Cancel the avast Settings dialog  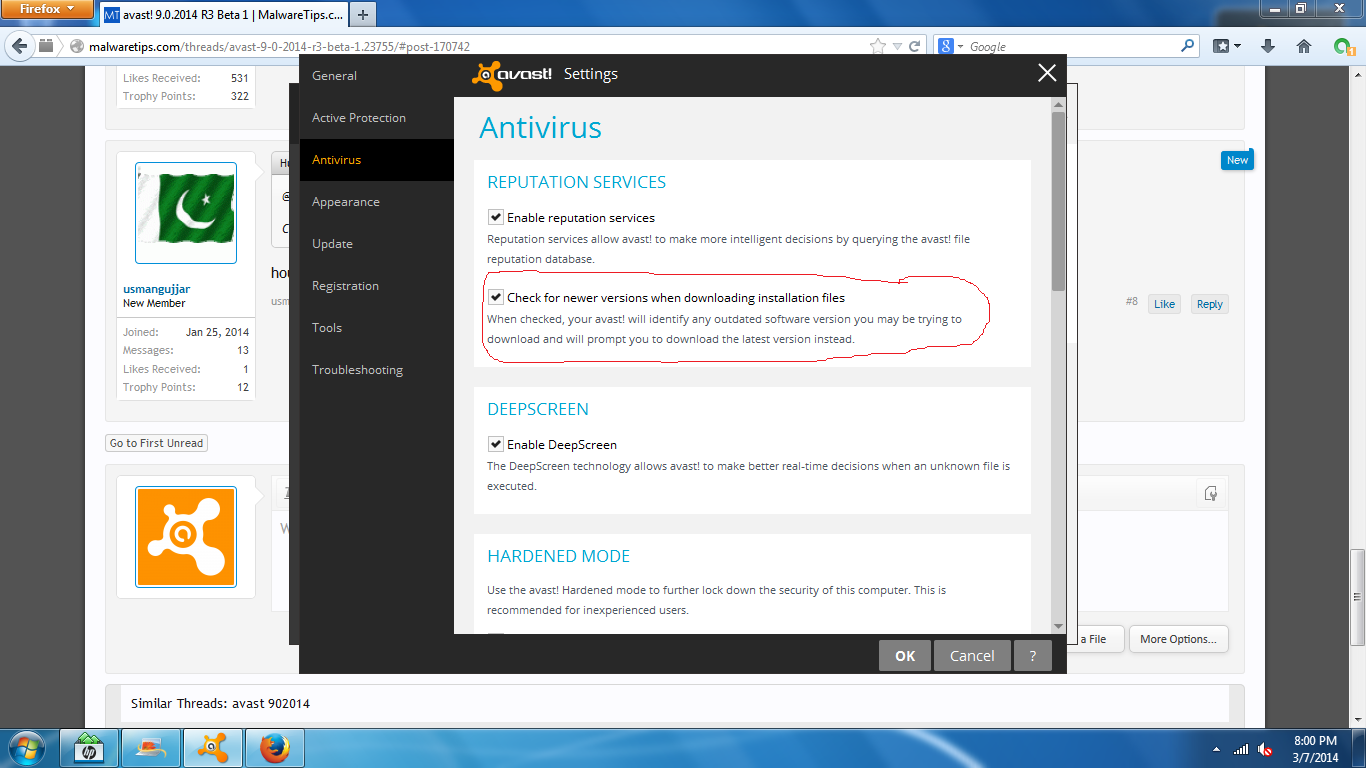tap(972, 656)
